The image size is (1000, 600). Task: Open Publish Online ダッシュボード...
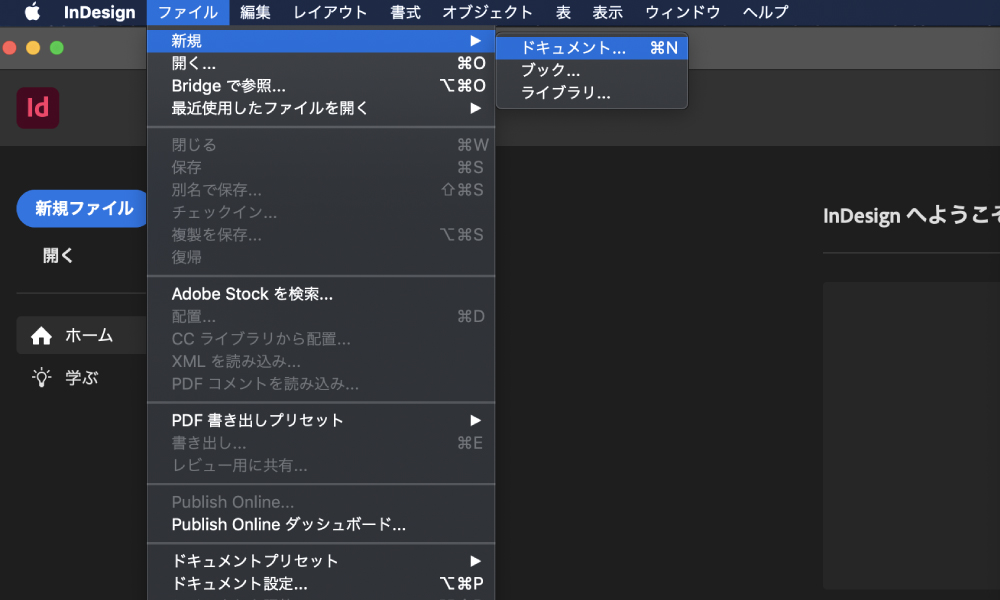coord(321,525)
